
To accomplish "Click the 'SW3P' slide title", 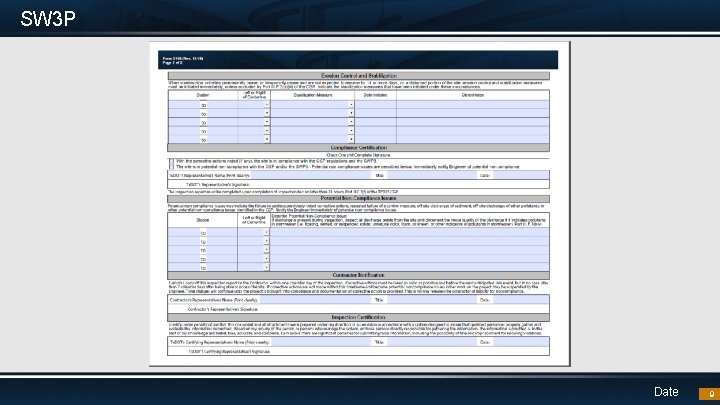I will 48,19.
